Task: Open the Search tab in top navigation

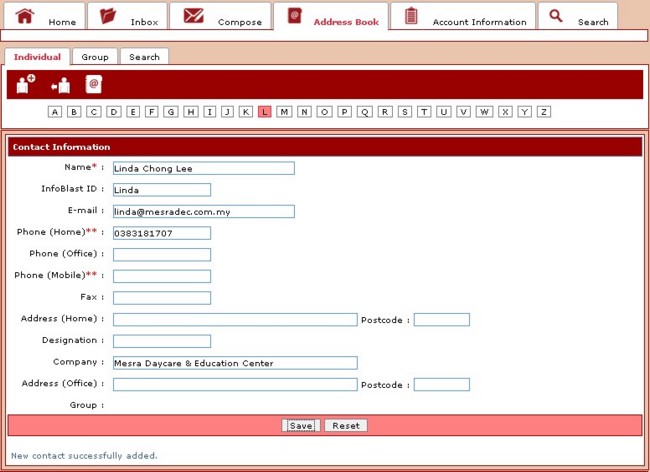Action: tap(578, 17)
